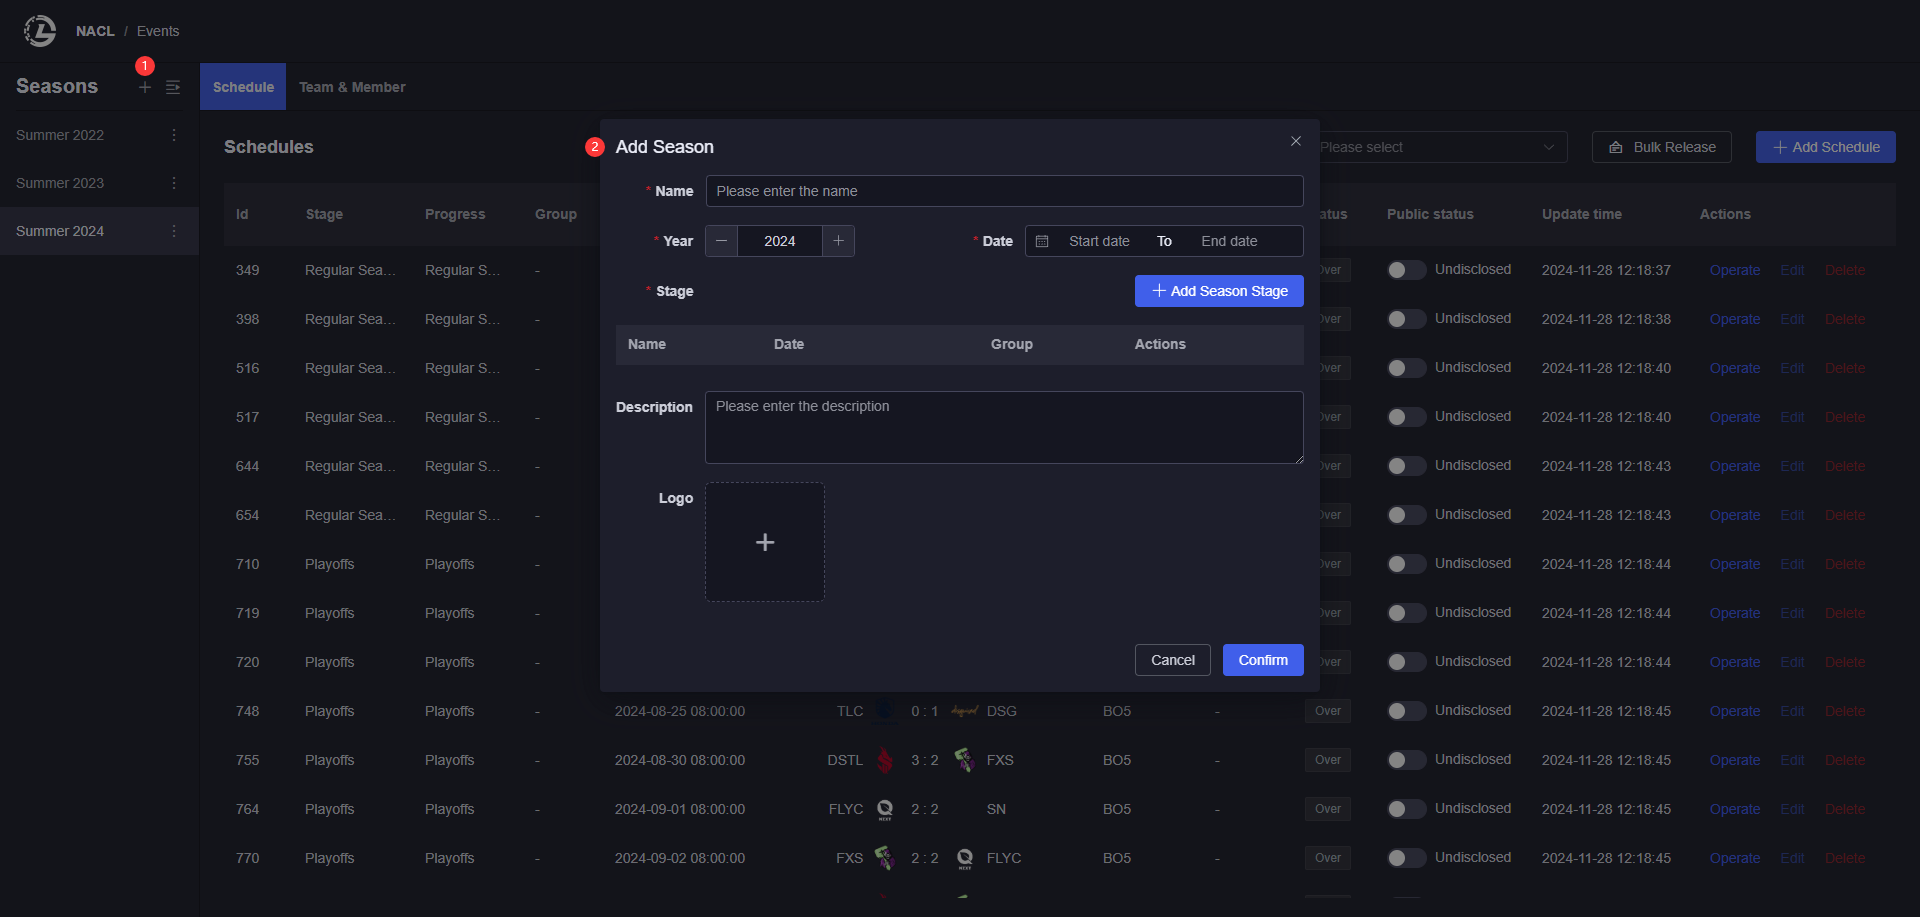Close the Add Season dialog
The width and height of the screenshot is (1920, 917).
1295,142
